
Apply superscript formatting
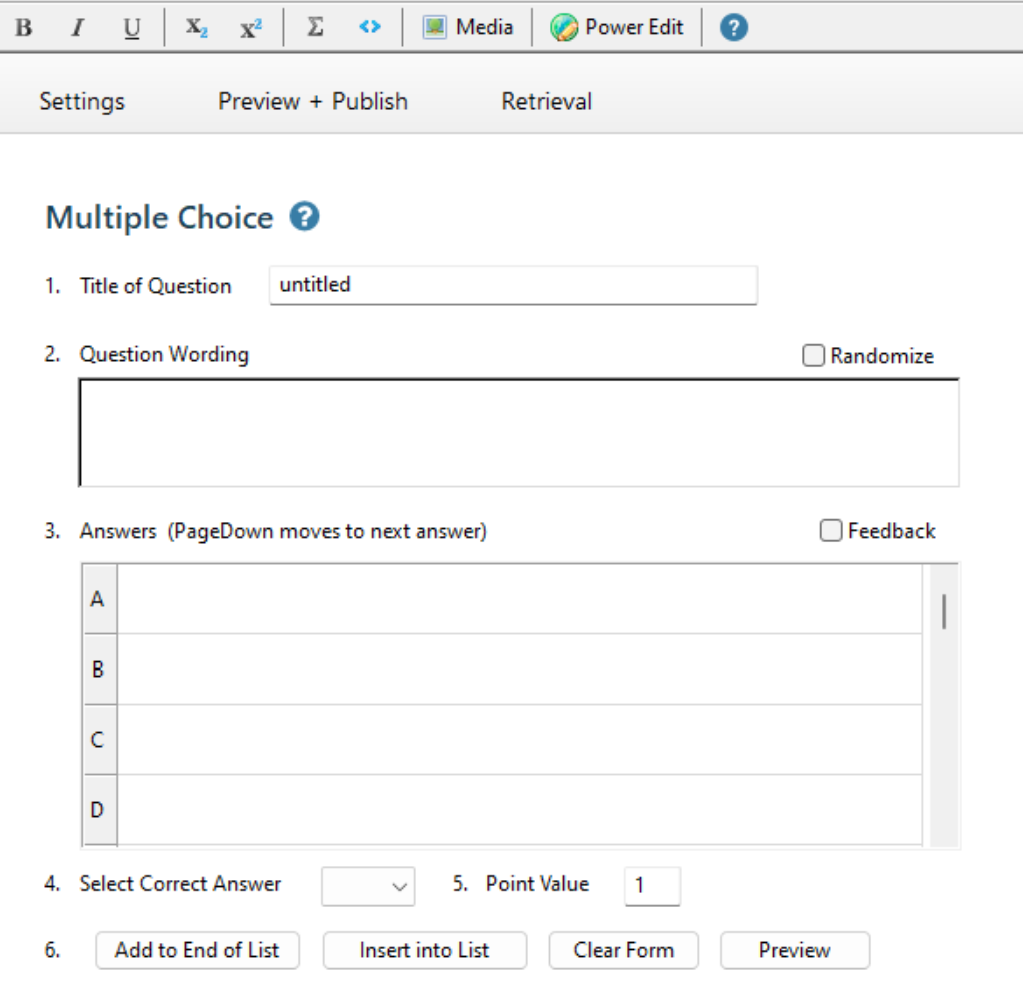251,27
